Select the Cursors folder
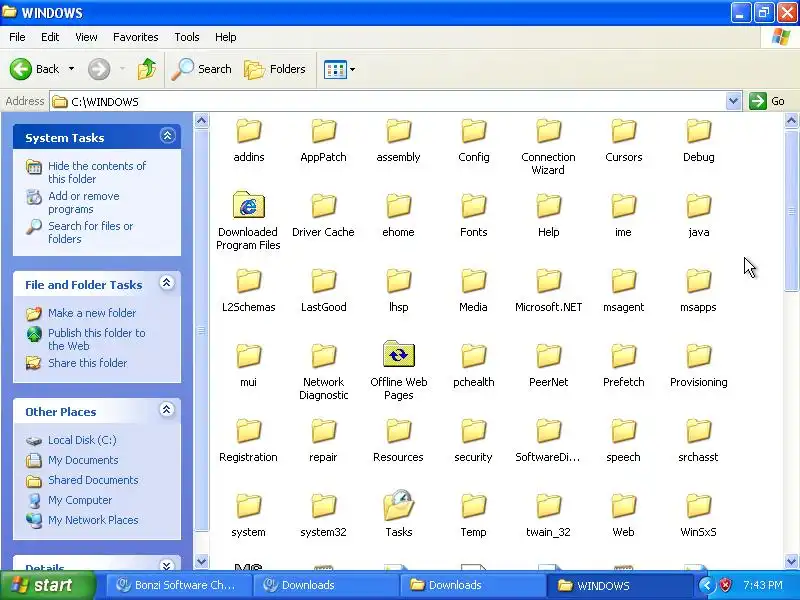 tap(623, 140)
